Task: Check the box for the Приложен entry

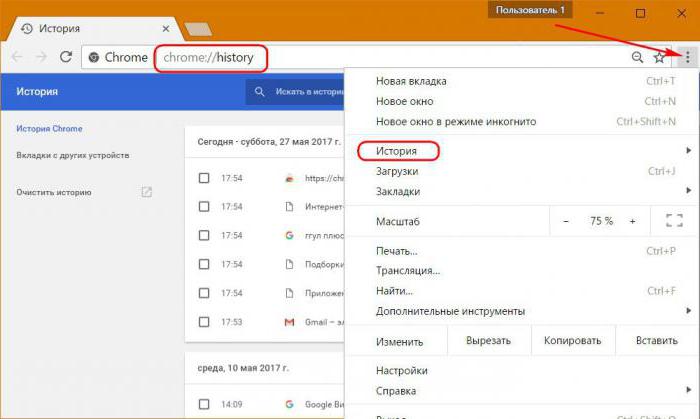Action: (204, 293)
